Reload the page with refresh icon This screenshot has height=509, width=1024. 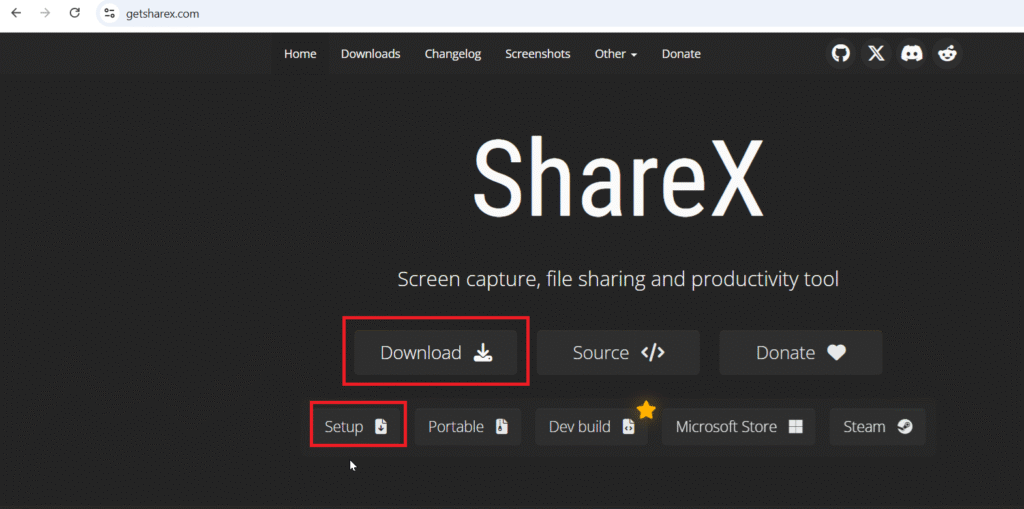[75, 13]
